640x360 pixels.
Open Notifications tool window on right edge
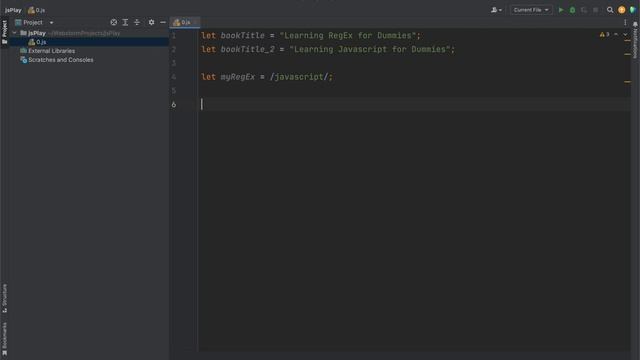(636, 40)
